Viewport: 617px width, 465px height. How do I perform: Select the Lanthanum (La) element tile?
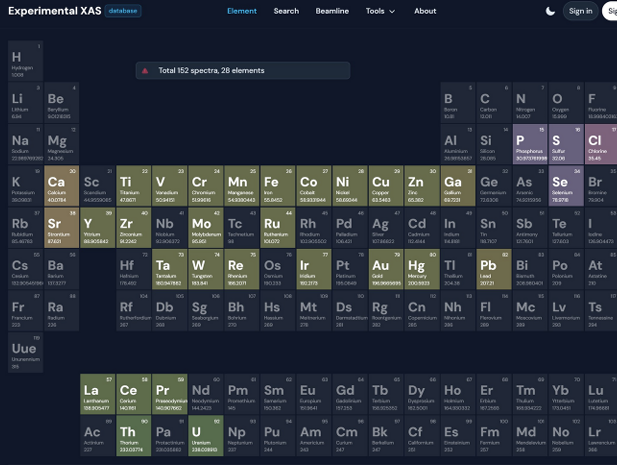[x=97, y=394]
